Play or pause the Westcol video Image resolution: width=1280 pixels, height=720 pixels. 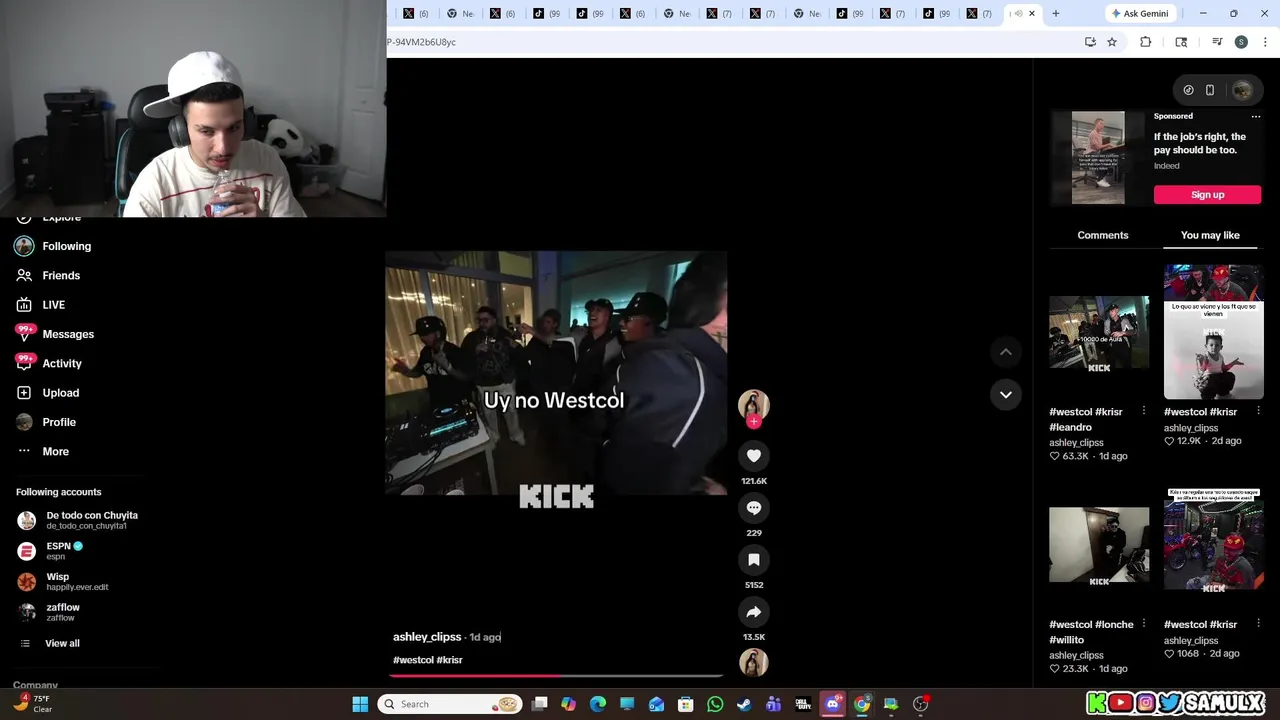click(556, 373)
